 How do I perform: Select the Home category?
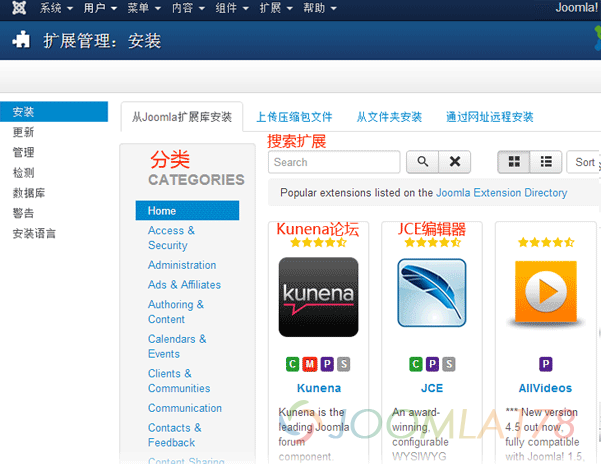pyautogui.click(x=187, y=210)
